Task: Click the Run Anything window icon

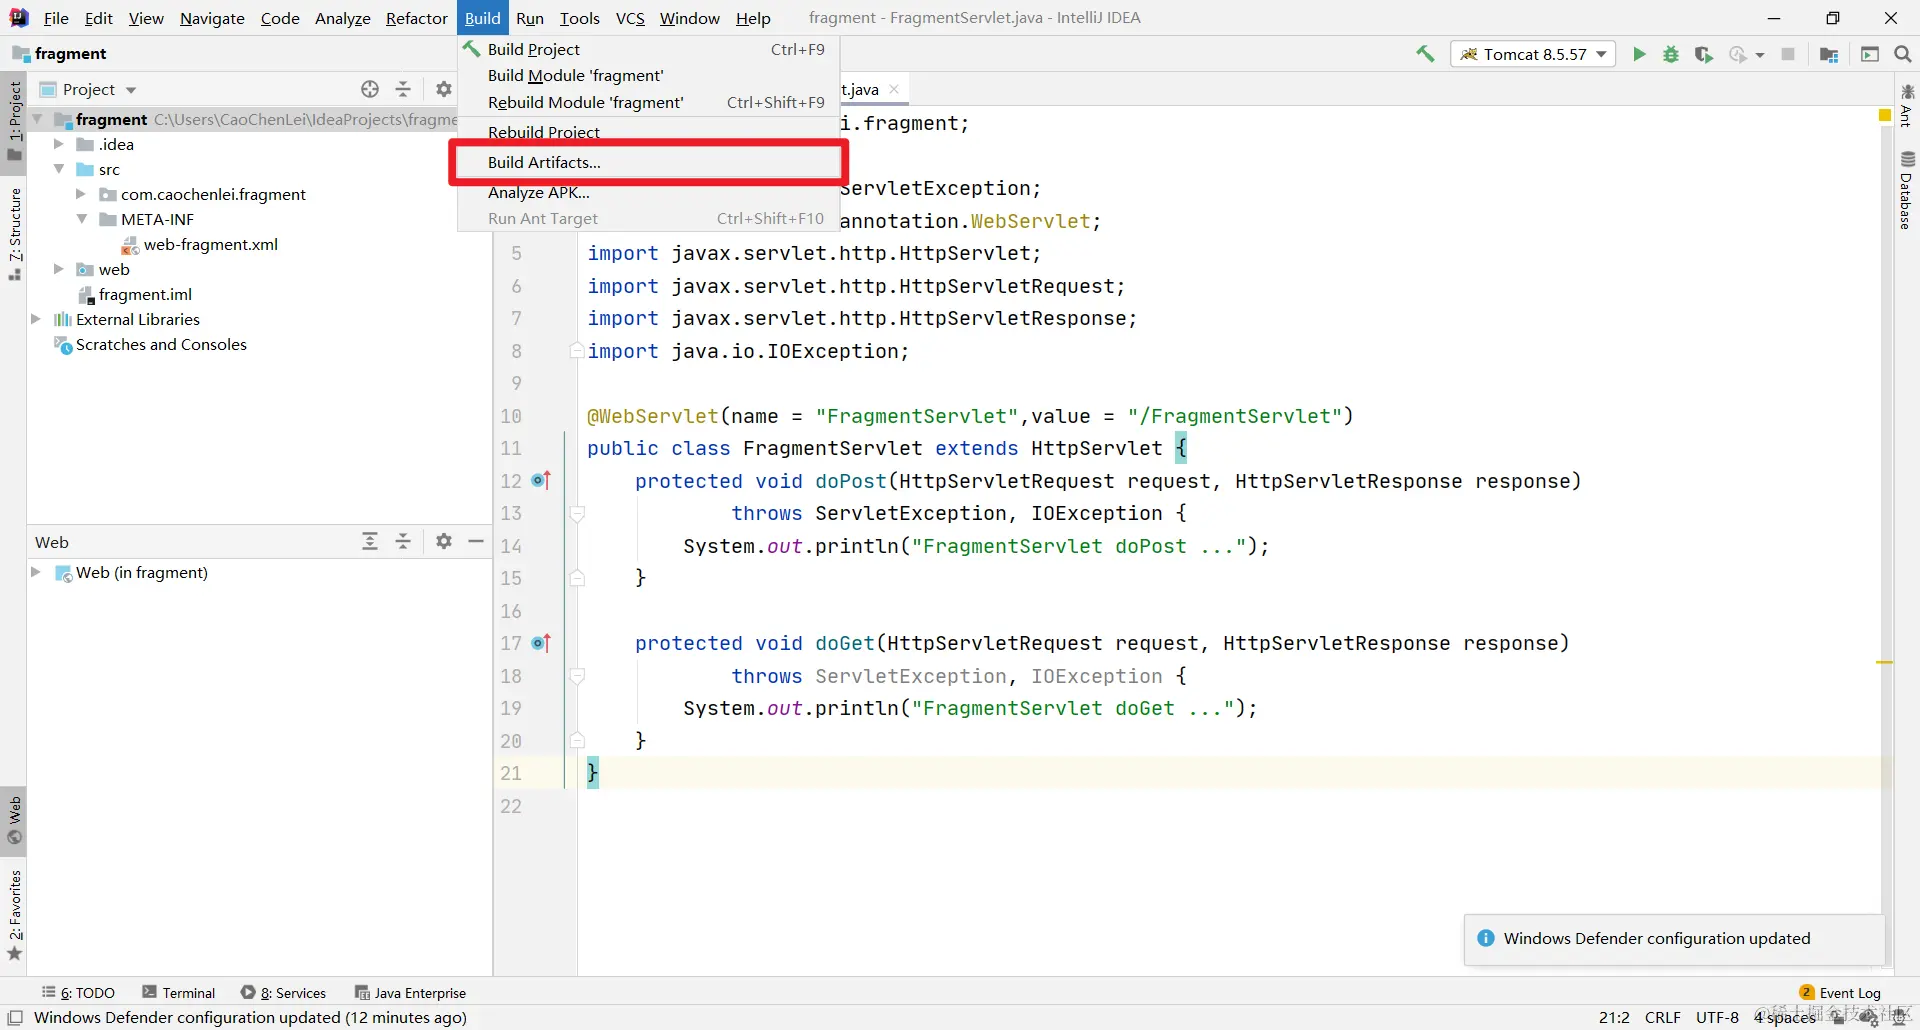Action: (x=1870, y=54)
